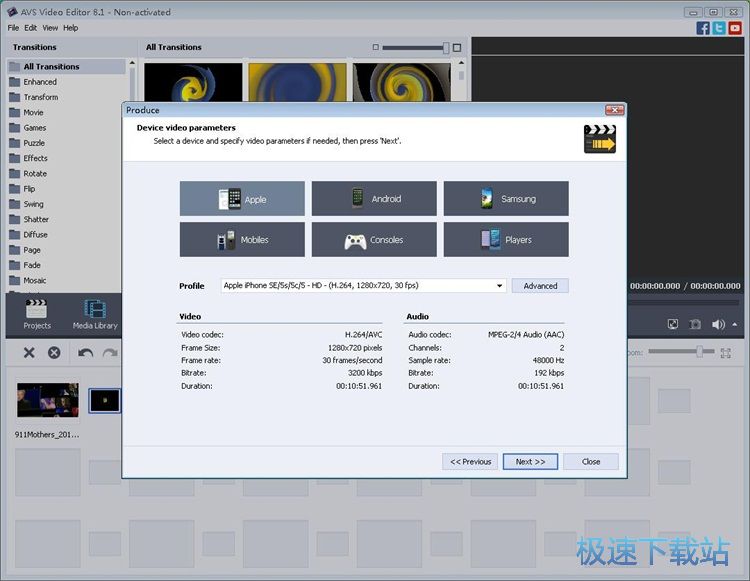Proceed with the Next button
The image size is (750, 581).
[530, 461]
